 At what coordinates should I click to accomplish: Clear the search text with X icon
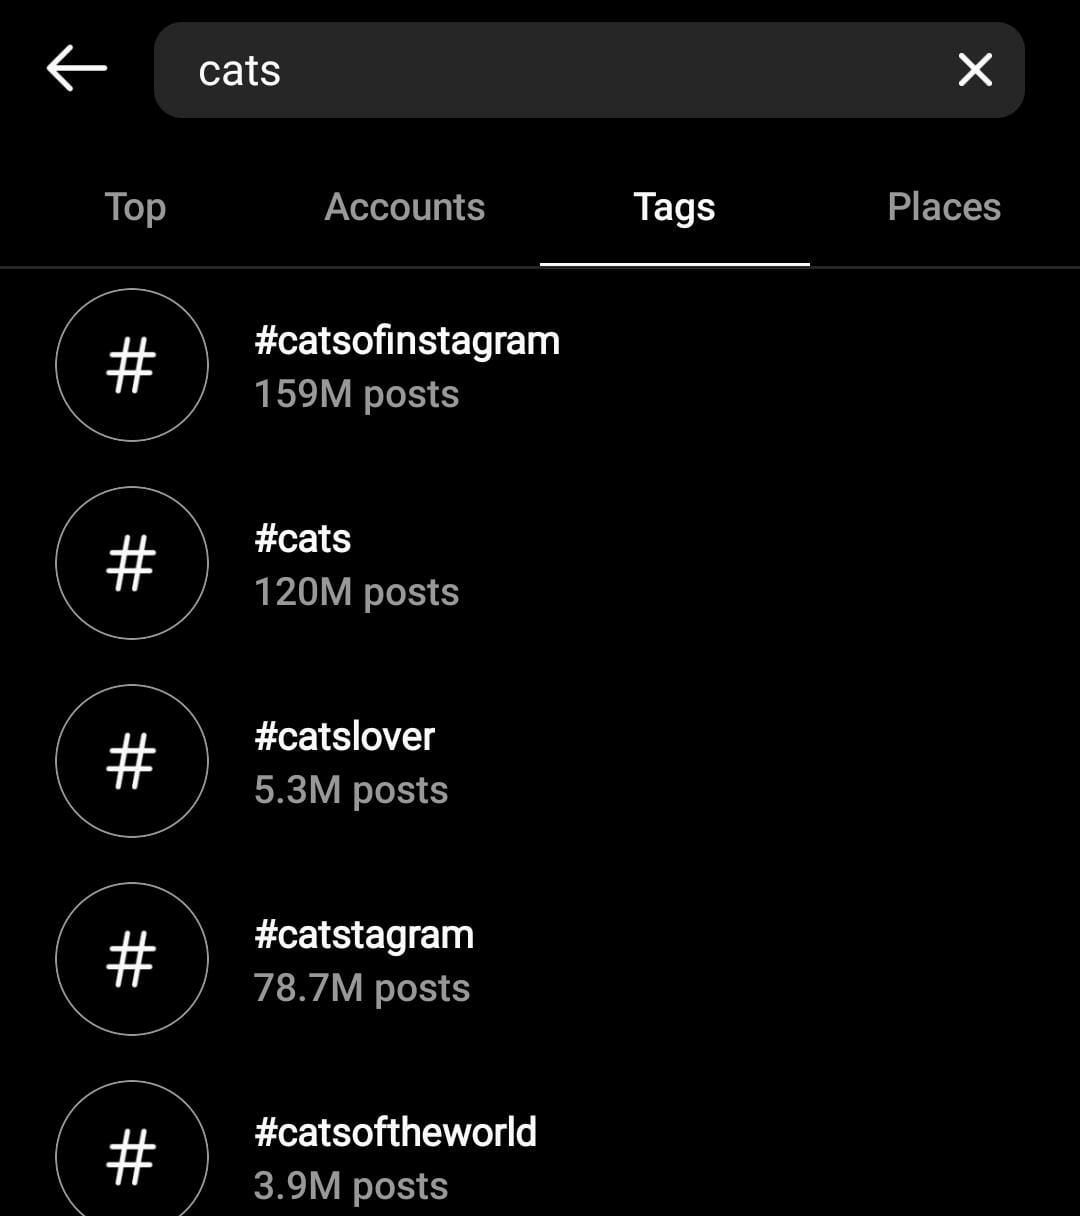point(975,70)
